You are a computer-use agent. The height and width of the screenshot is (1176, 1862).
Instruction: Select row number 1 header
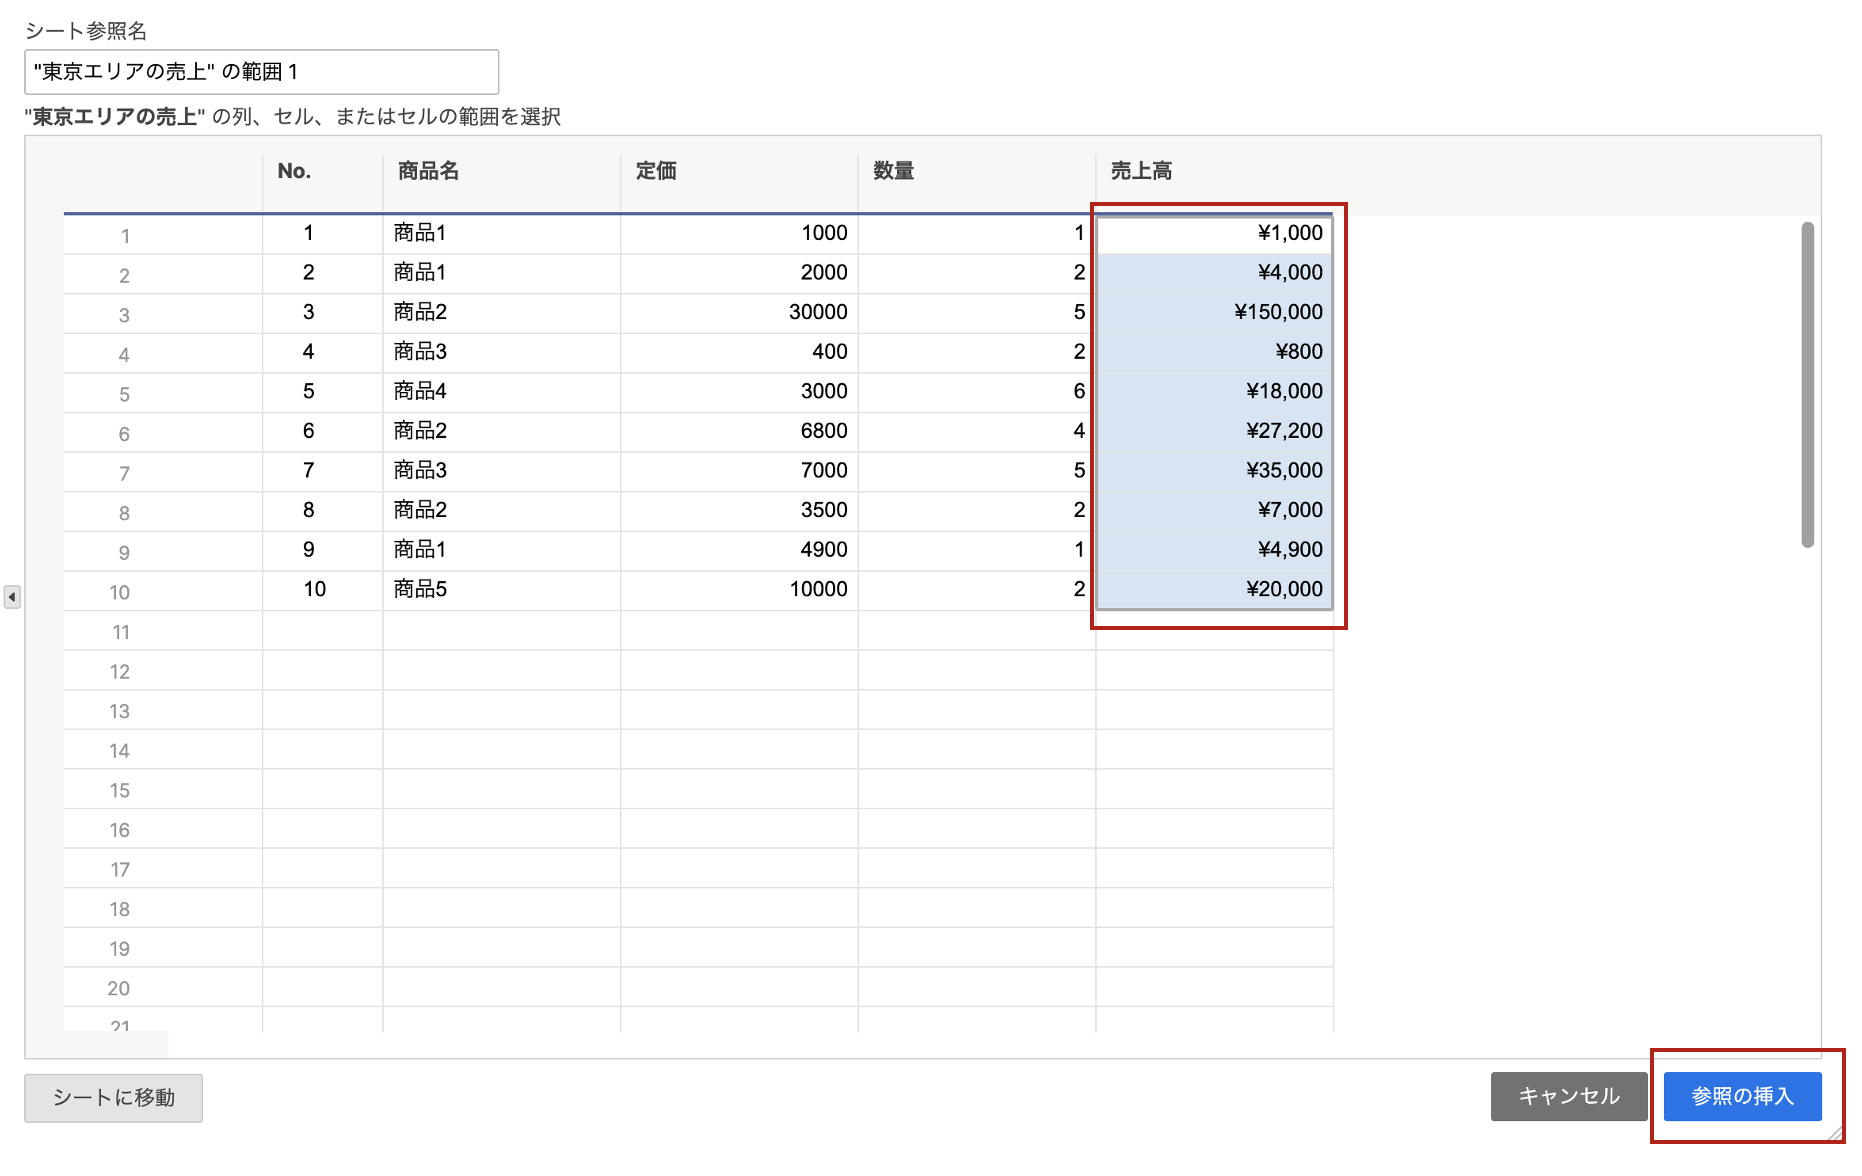[x=163, y=235]
